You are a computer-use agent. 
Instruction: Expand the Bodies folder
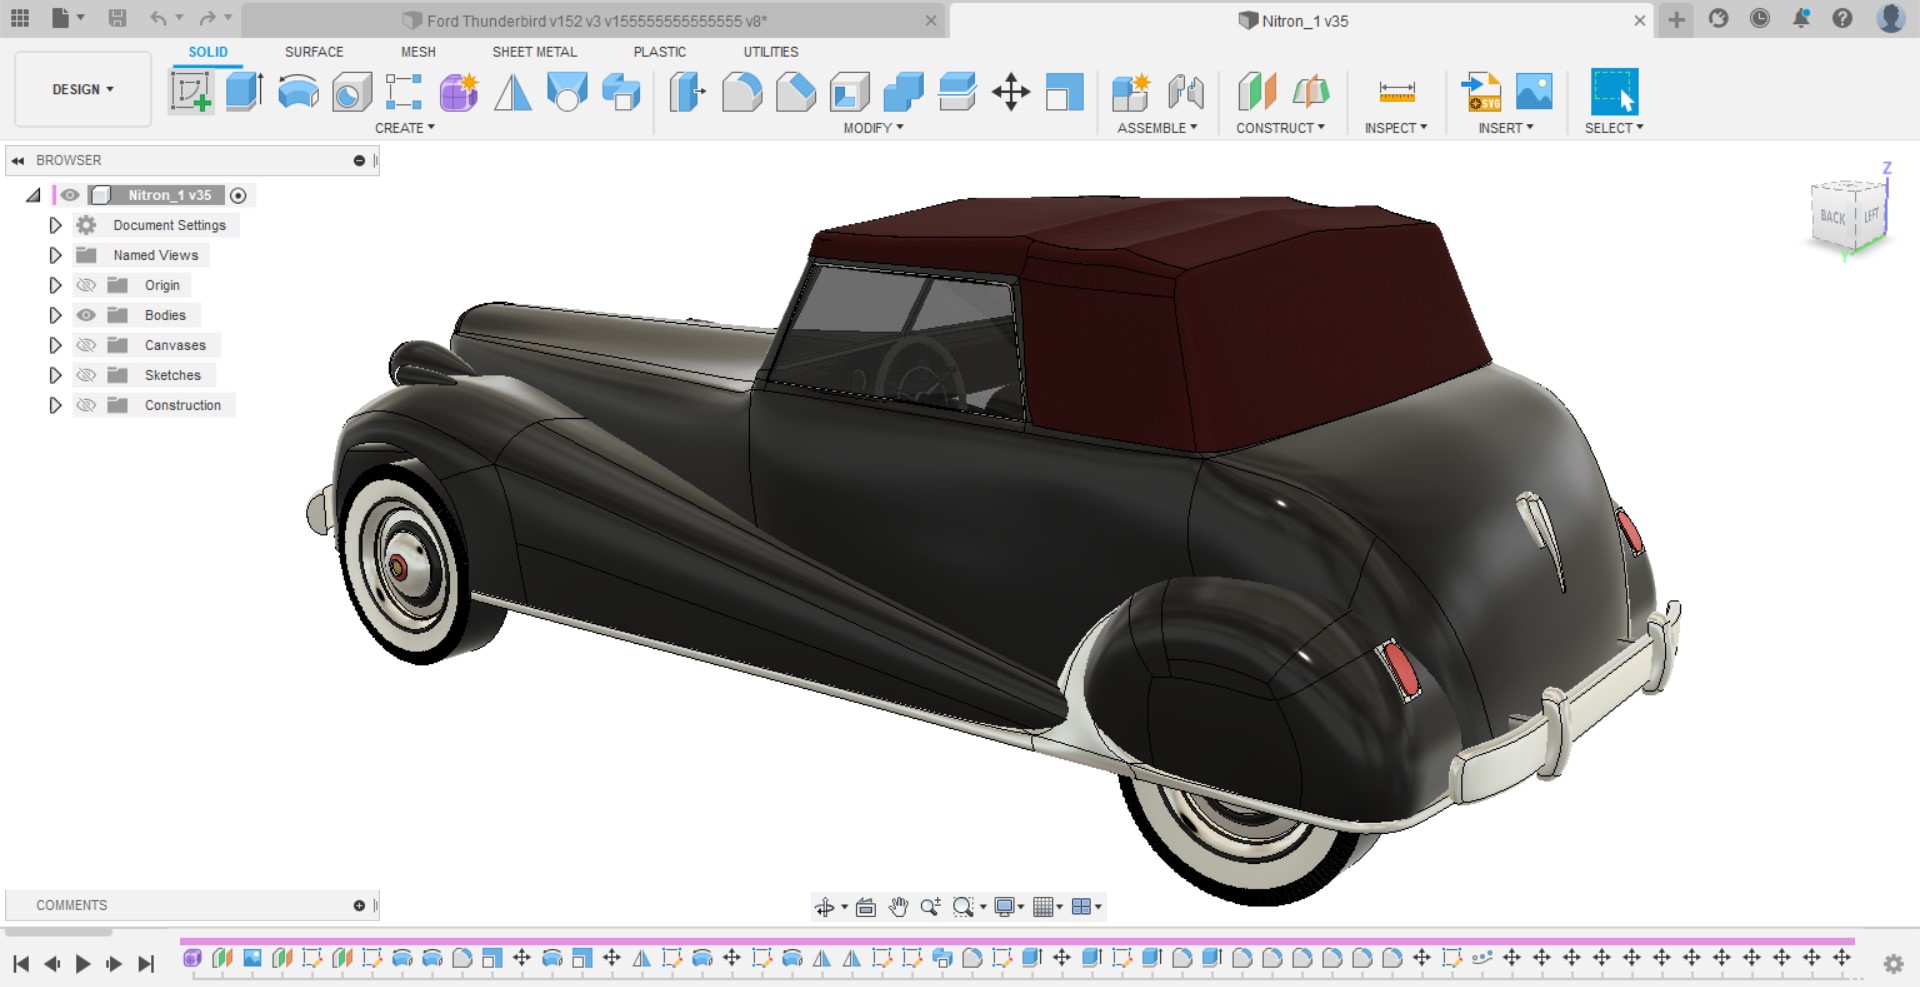pos(55,315)
